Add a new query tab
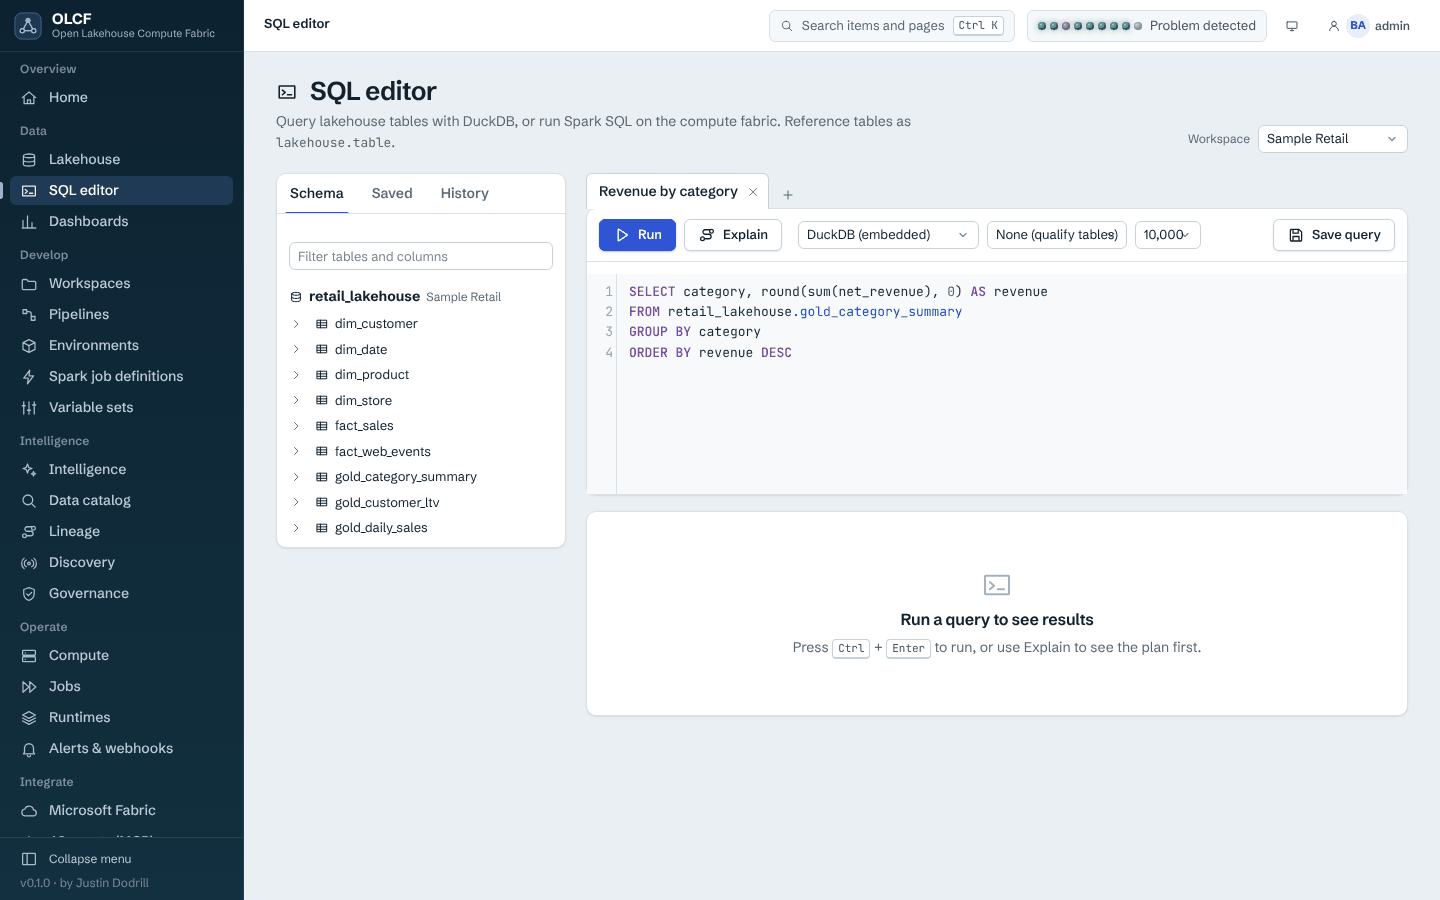1440x900 pixels. coord(788,195)
